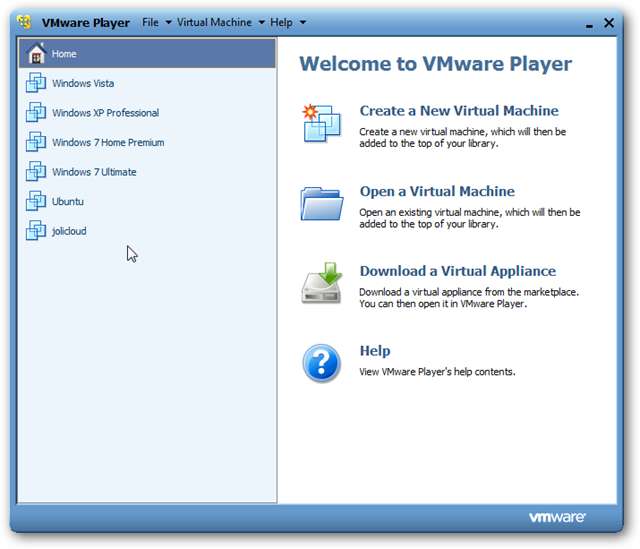
Task: Select Windows XP Professional in the library
Action: 105,113
